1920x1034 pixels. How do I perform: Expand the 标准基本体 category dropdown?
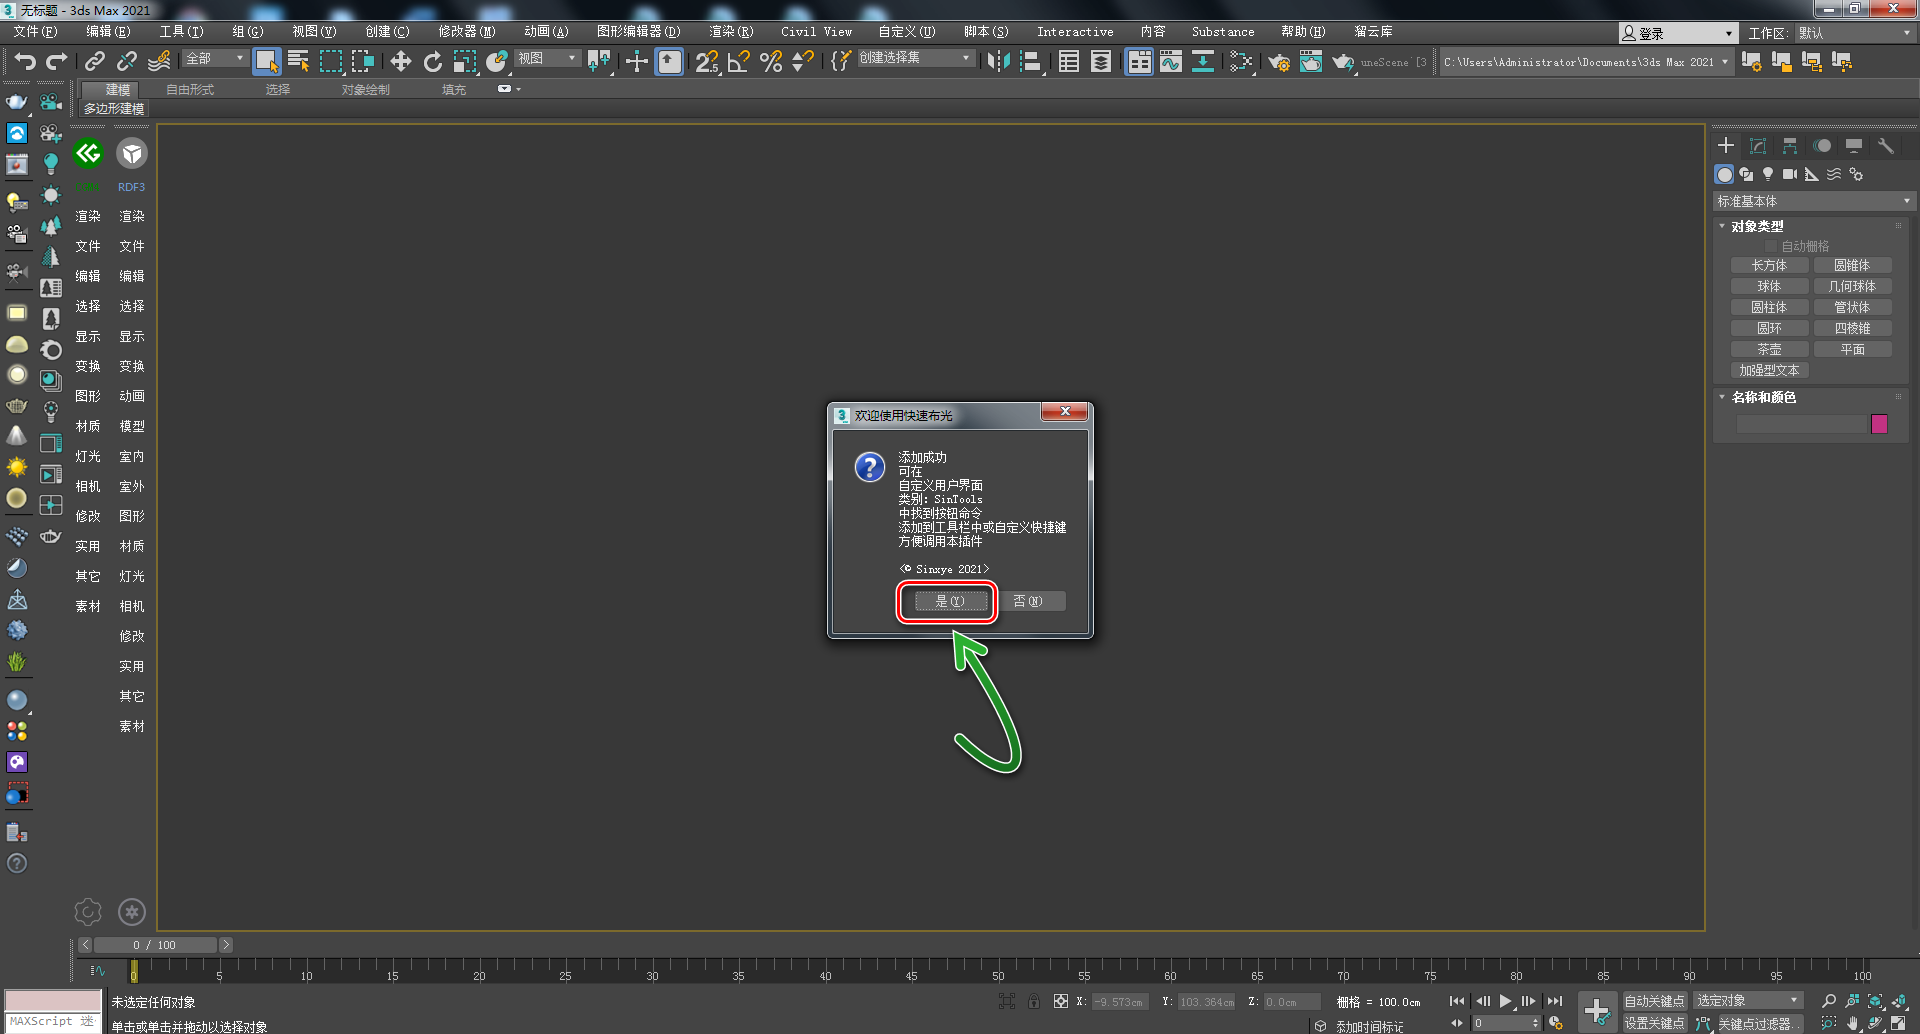[x=1813, y=201]
